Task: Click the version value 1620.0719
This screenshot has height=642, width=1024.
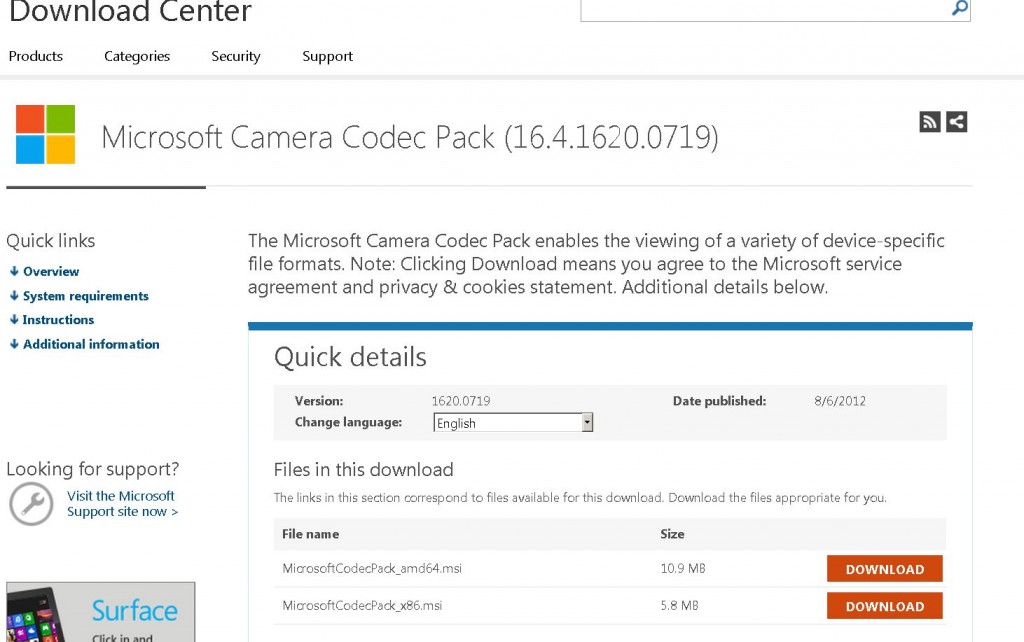Action: click(461, 401)
